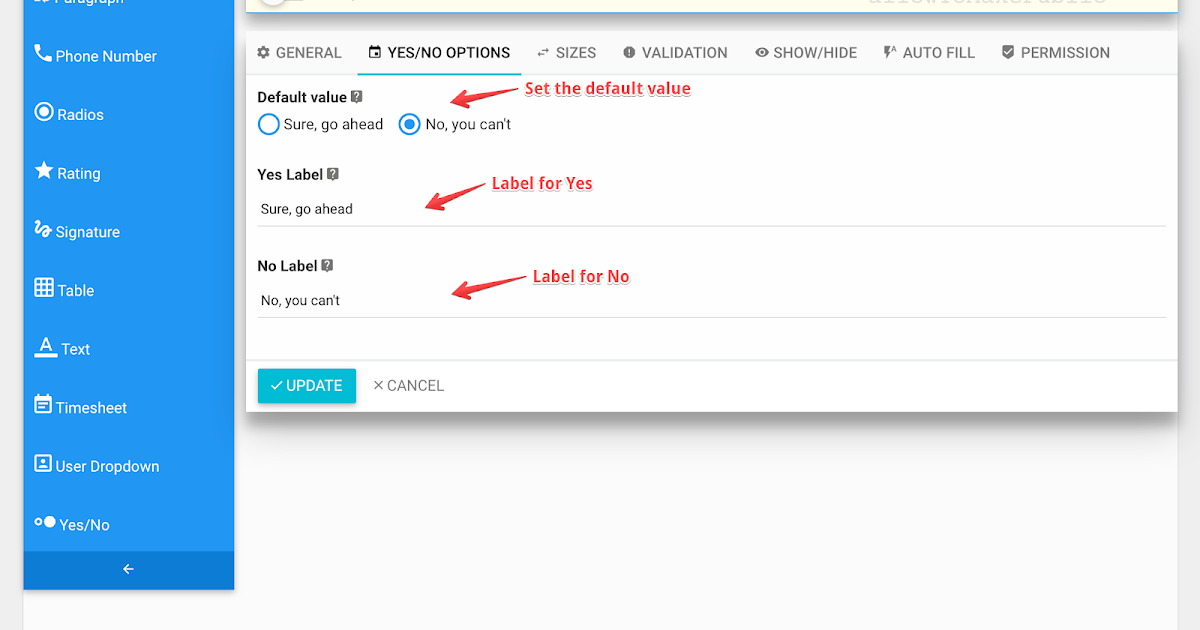
Task: Collapse the sidebar with the arrow
Action: tap(128, 568)
